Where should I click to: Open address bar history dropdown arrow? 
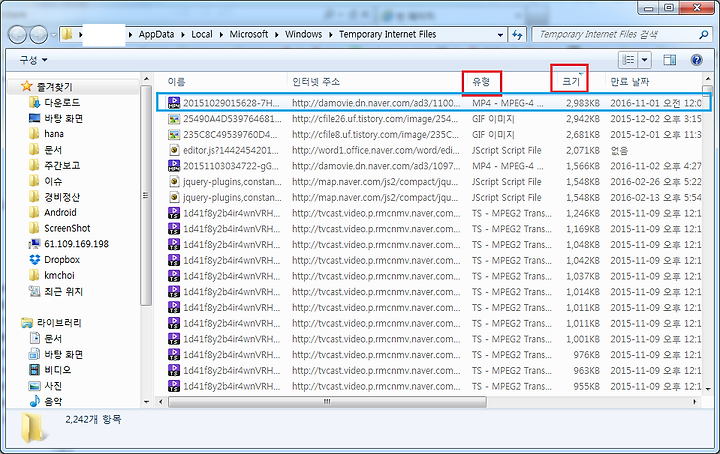[500, 34]
